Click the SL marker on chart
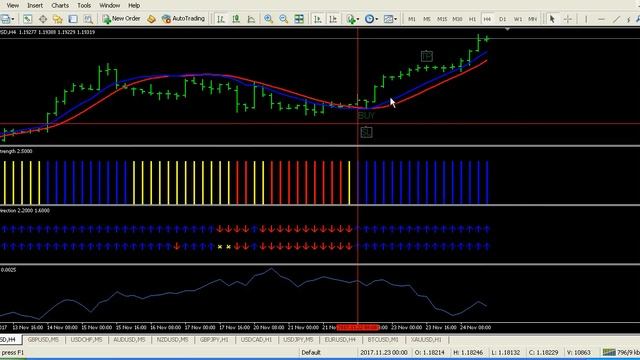640x360 pixels. (366, 132)
